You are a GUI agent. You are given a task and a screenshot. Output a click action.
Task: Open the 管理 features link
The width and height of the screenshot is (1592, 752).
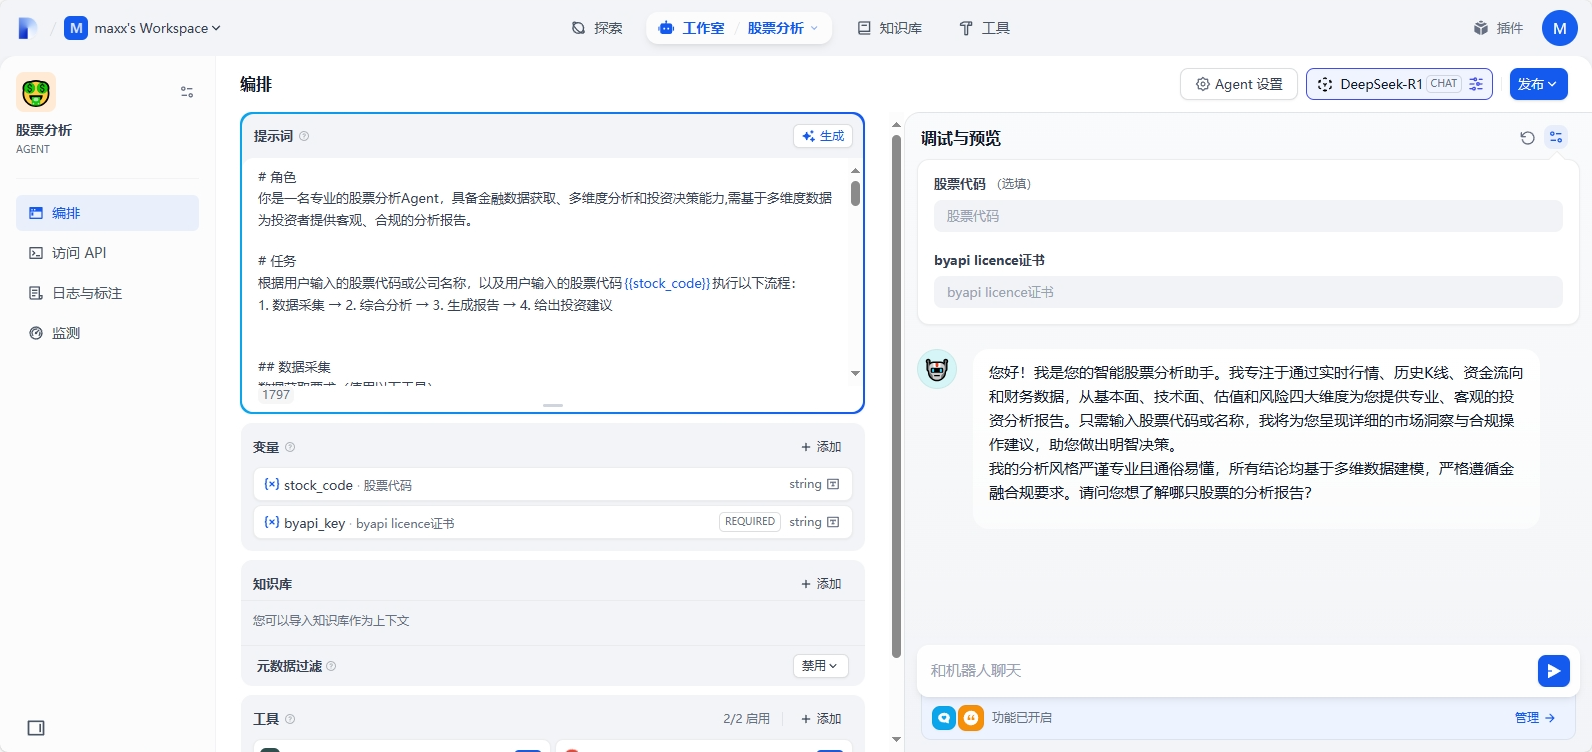(x=1535, y=718)
